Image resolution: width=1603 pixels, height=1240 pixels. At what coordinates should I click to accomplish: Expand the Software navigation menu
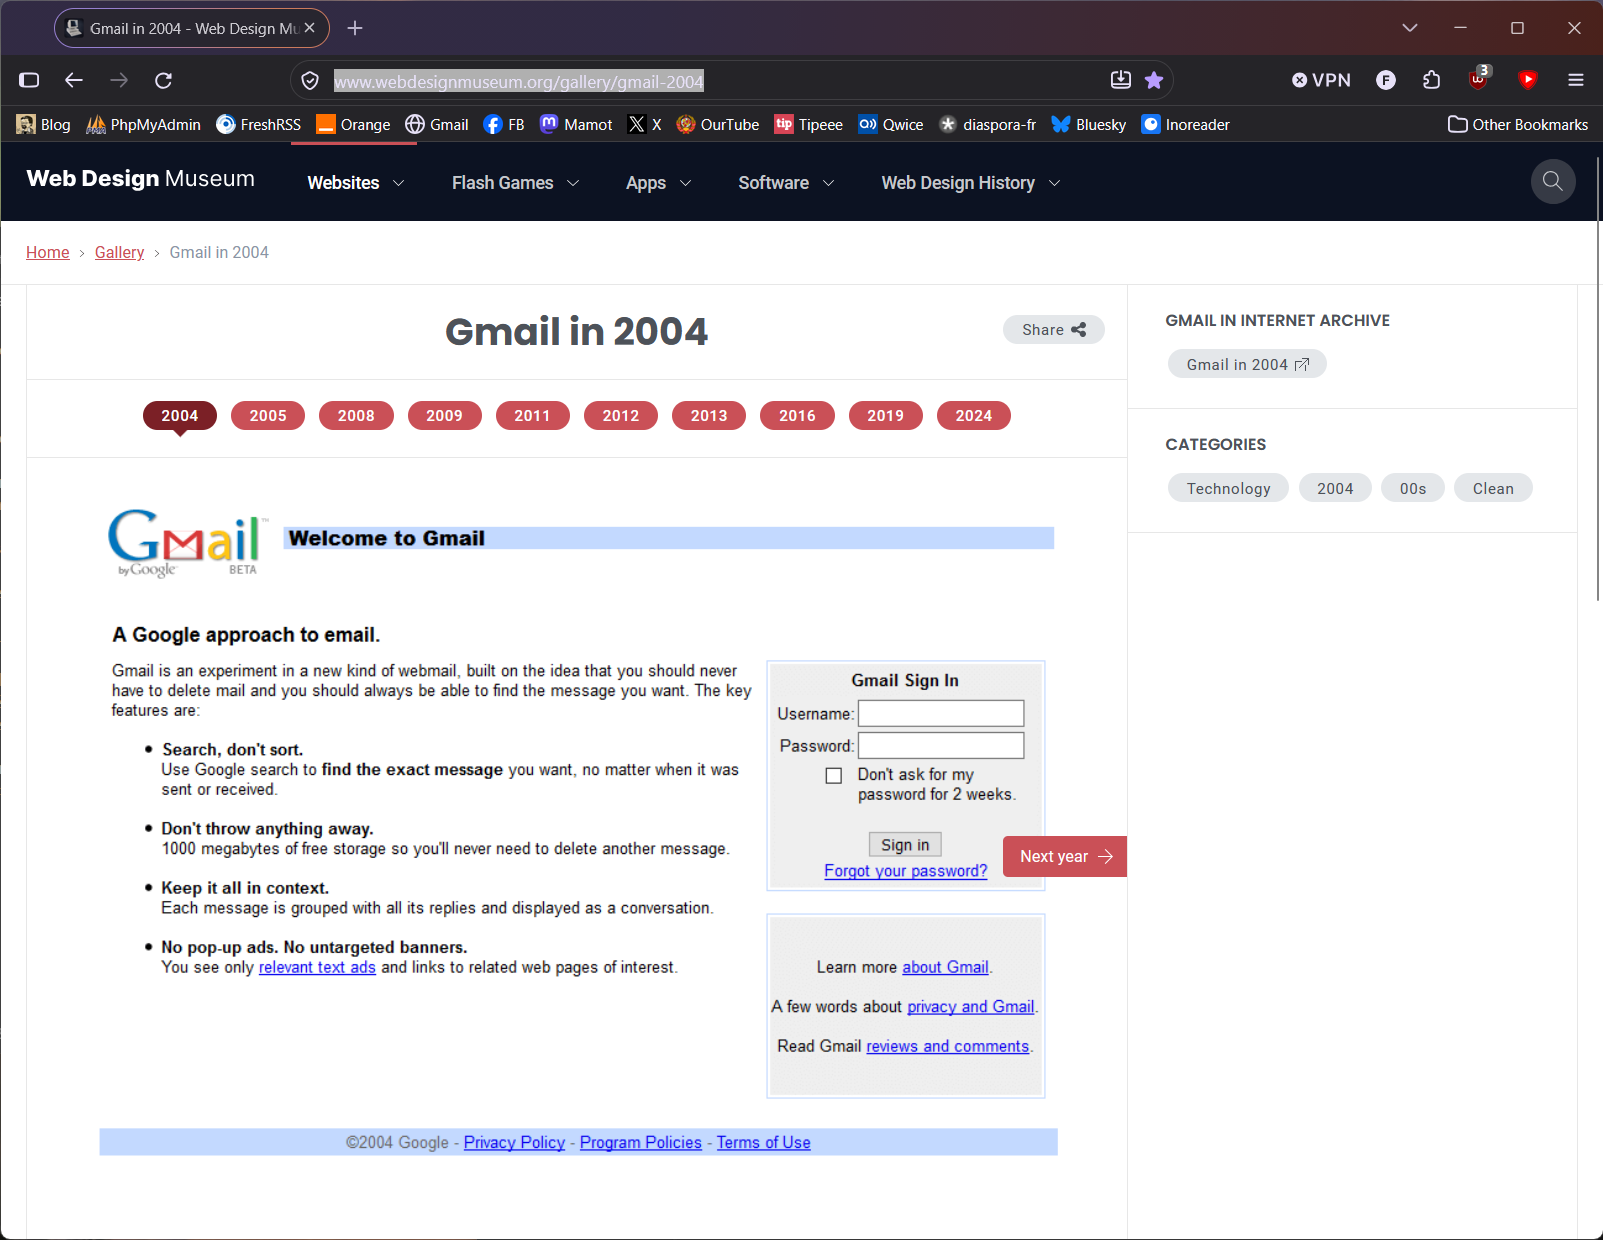(x=787, y=183)
